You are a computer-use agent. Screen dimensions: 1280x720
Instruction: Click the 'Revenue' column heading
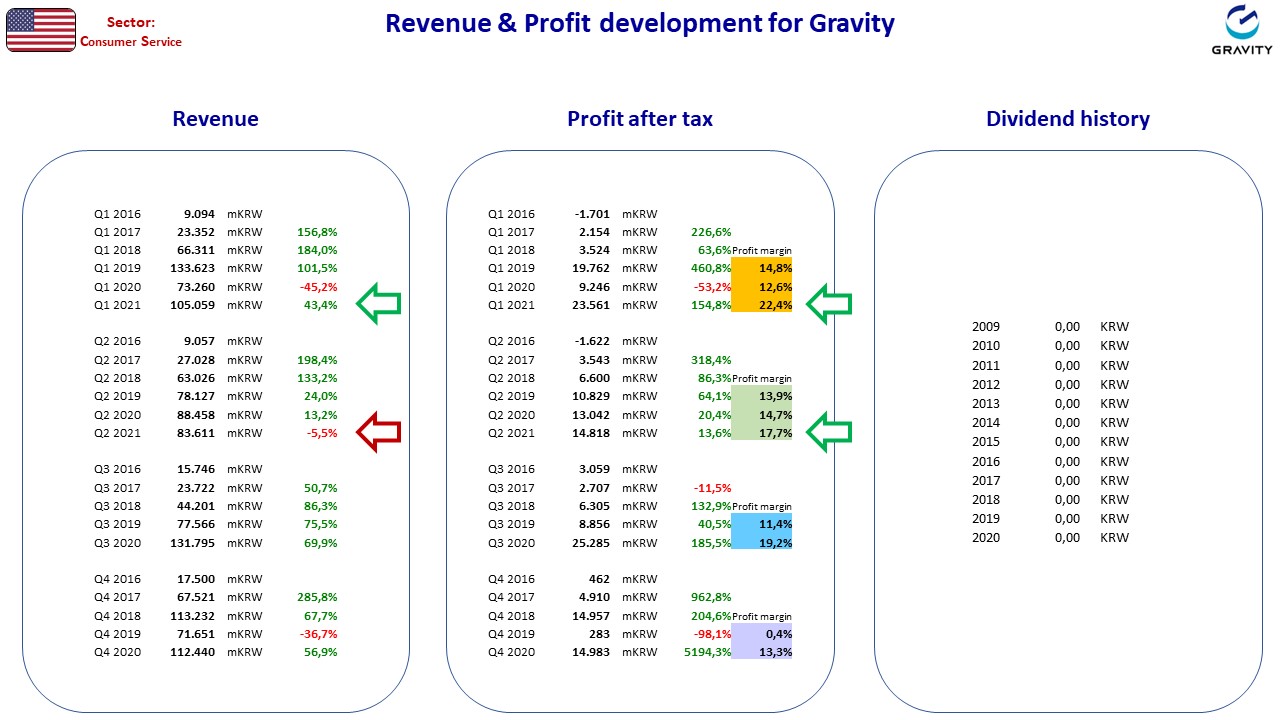[215, 119]
